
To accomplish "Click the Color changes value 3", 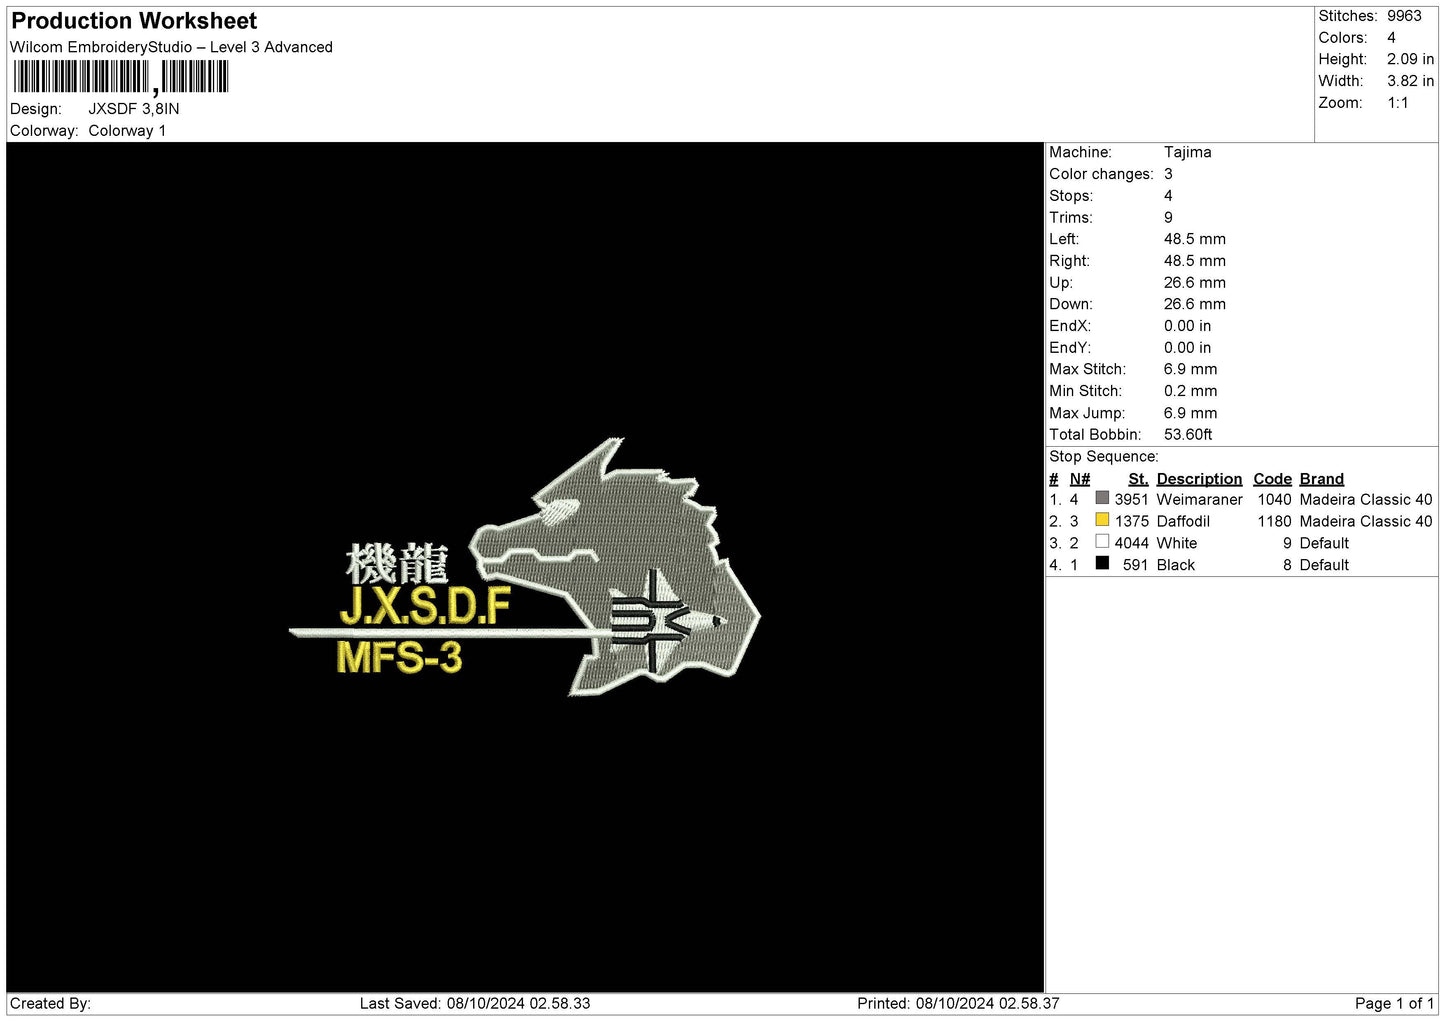I will (x=1168, y=174).
